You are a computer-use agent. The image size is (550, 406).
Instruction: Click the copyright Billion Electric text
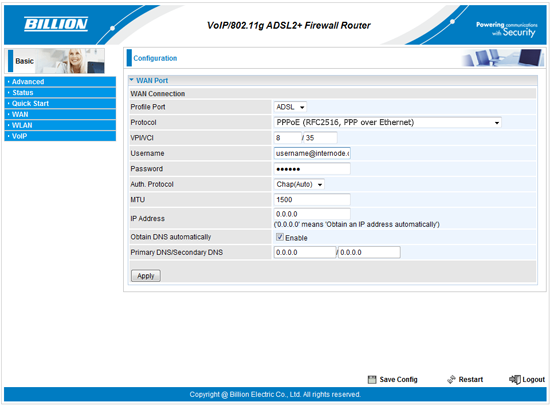point(275,394)
